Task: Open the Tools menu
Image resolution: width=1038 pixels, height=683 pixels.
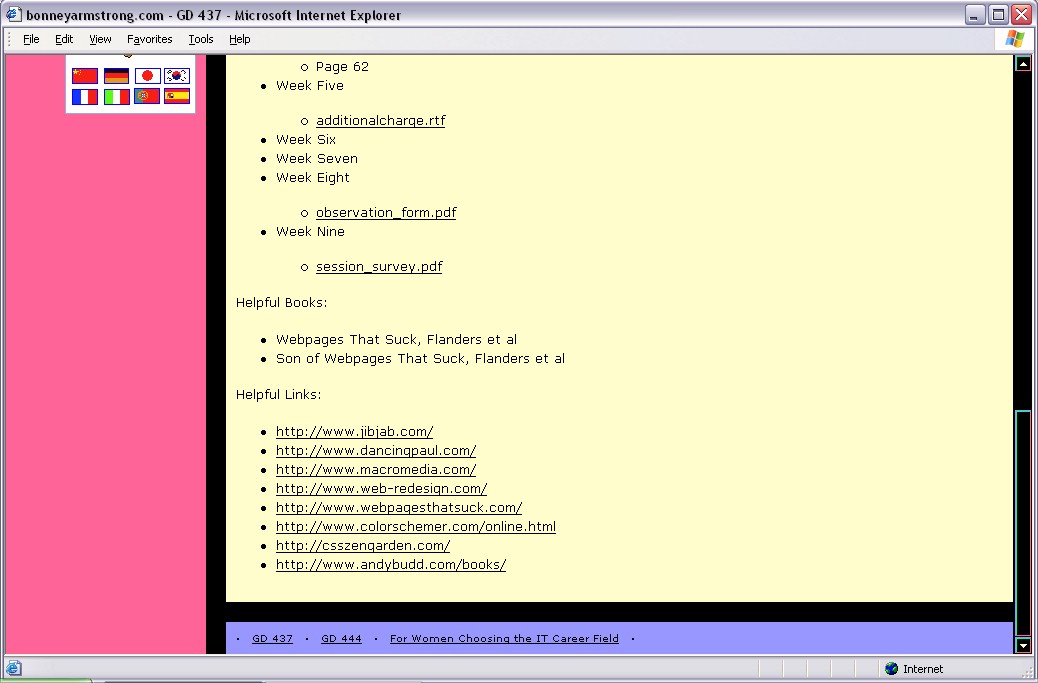Action: tap(201, 39)
